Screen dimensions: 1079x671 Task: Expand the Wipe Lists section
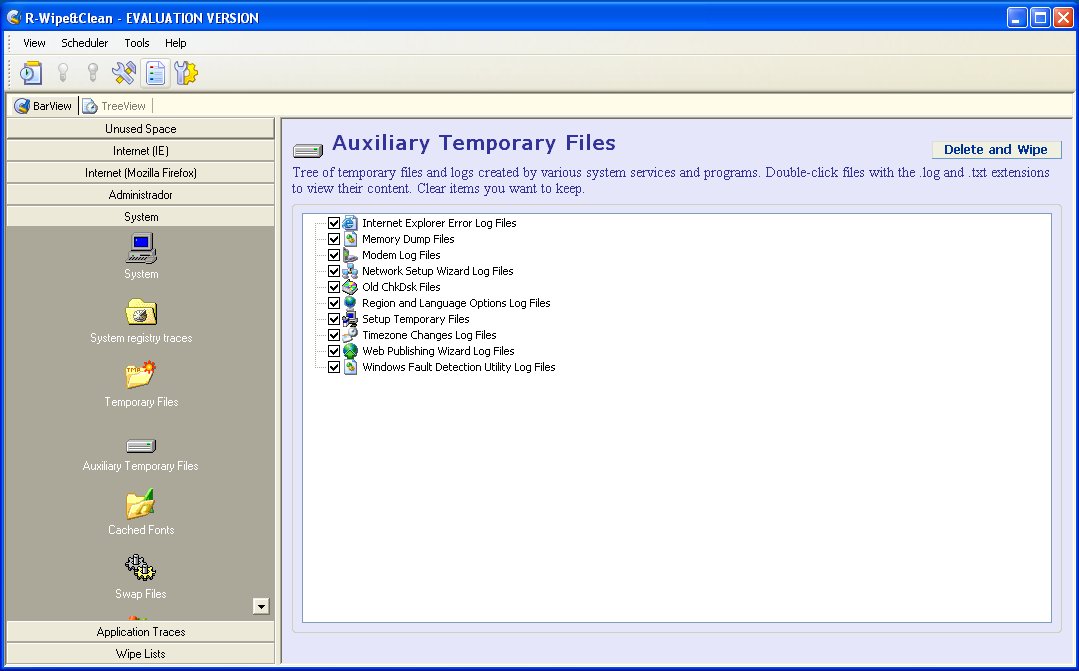(x=140, y=654)
